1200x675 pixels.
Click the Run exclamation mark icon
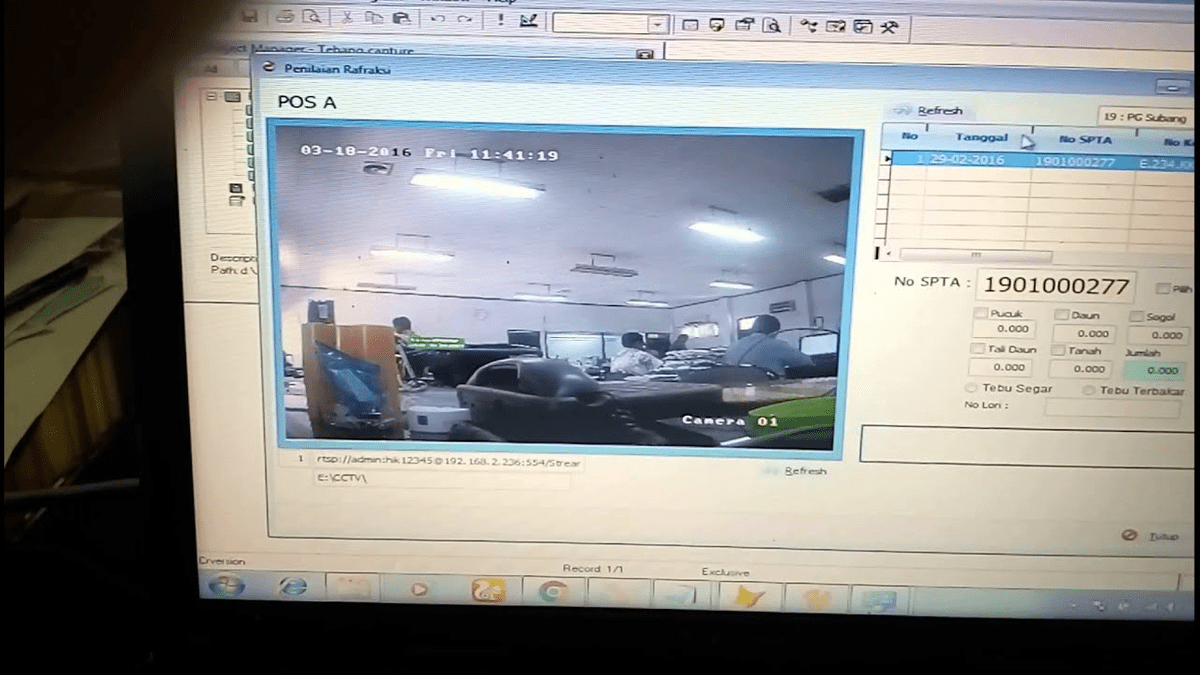pyautogui.click(x=501, y=20)
